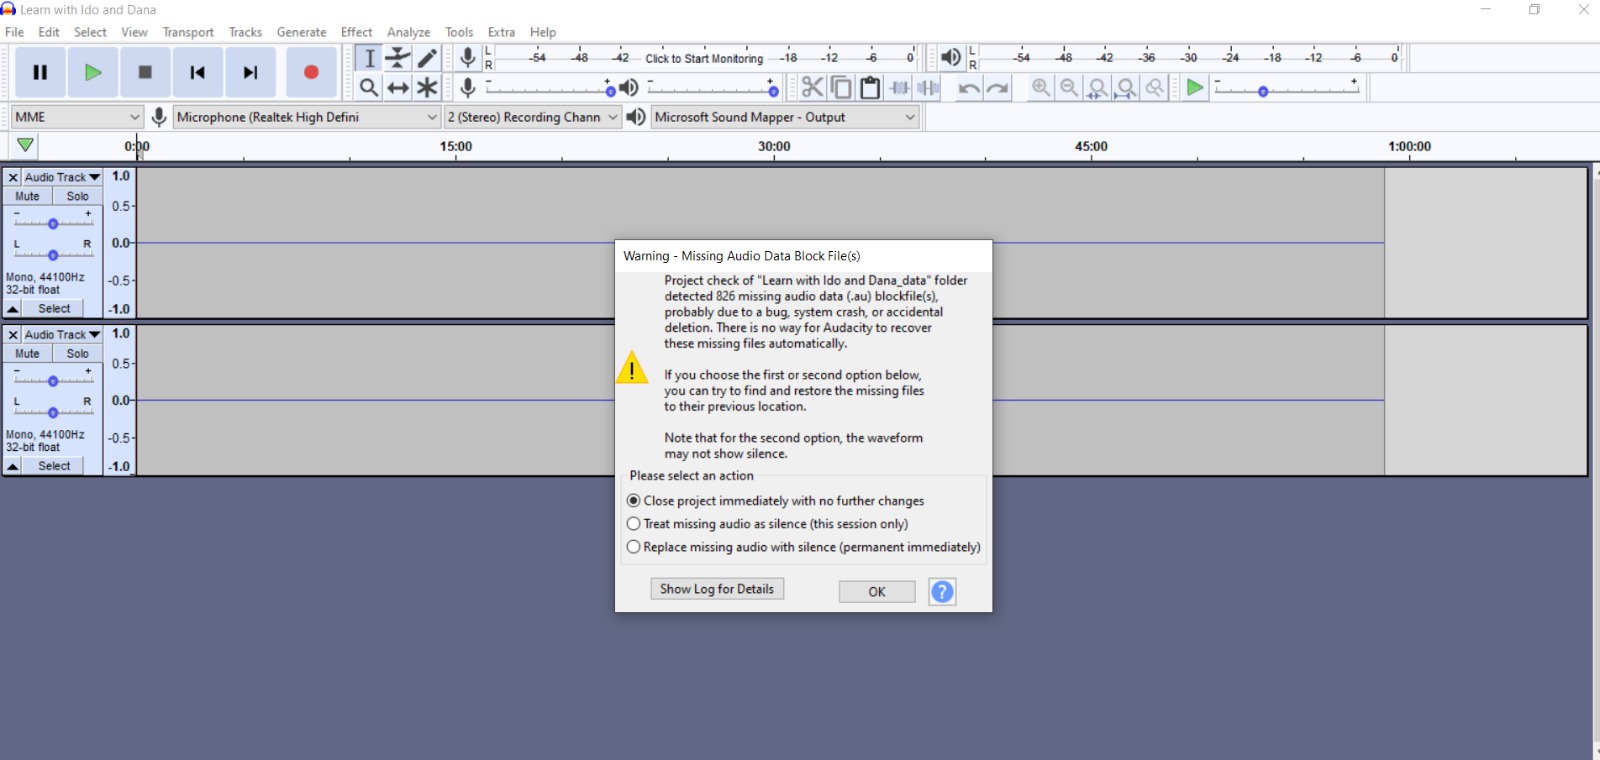Viewport: 1600px width, 760px height.
Task: Skip to start of project
Action: pyautogui.click(x=197, y=72)
